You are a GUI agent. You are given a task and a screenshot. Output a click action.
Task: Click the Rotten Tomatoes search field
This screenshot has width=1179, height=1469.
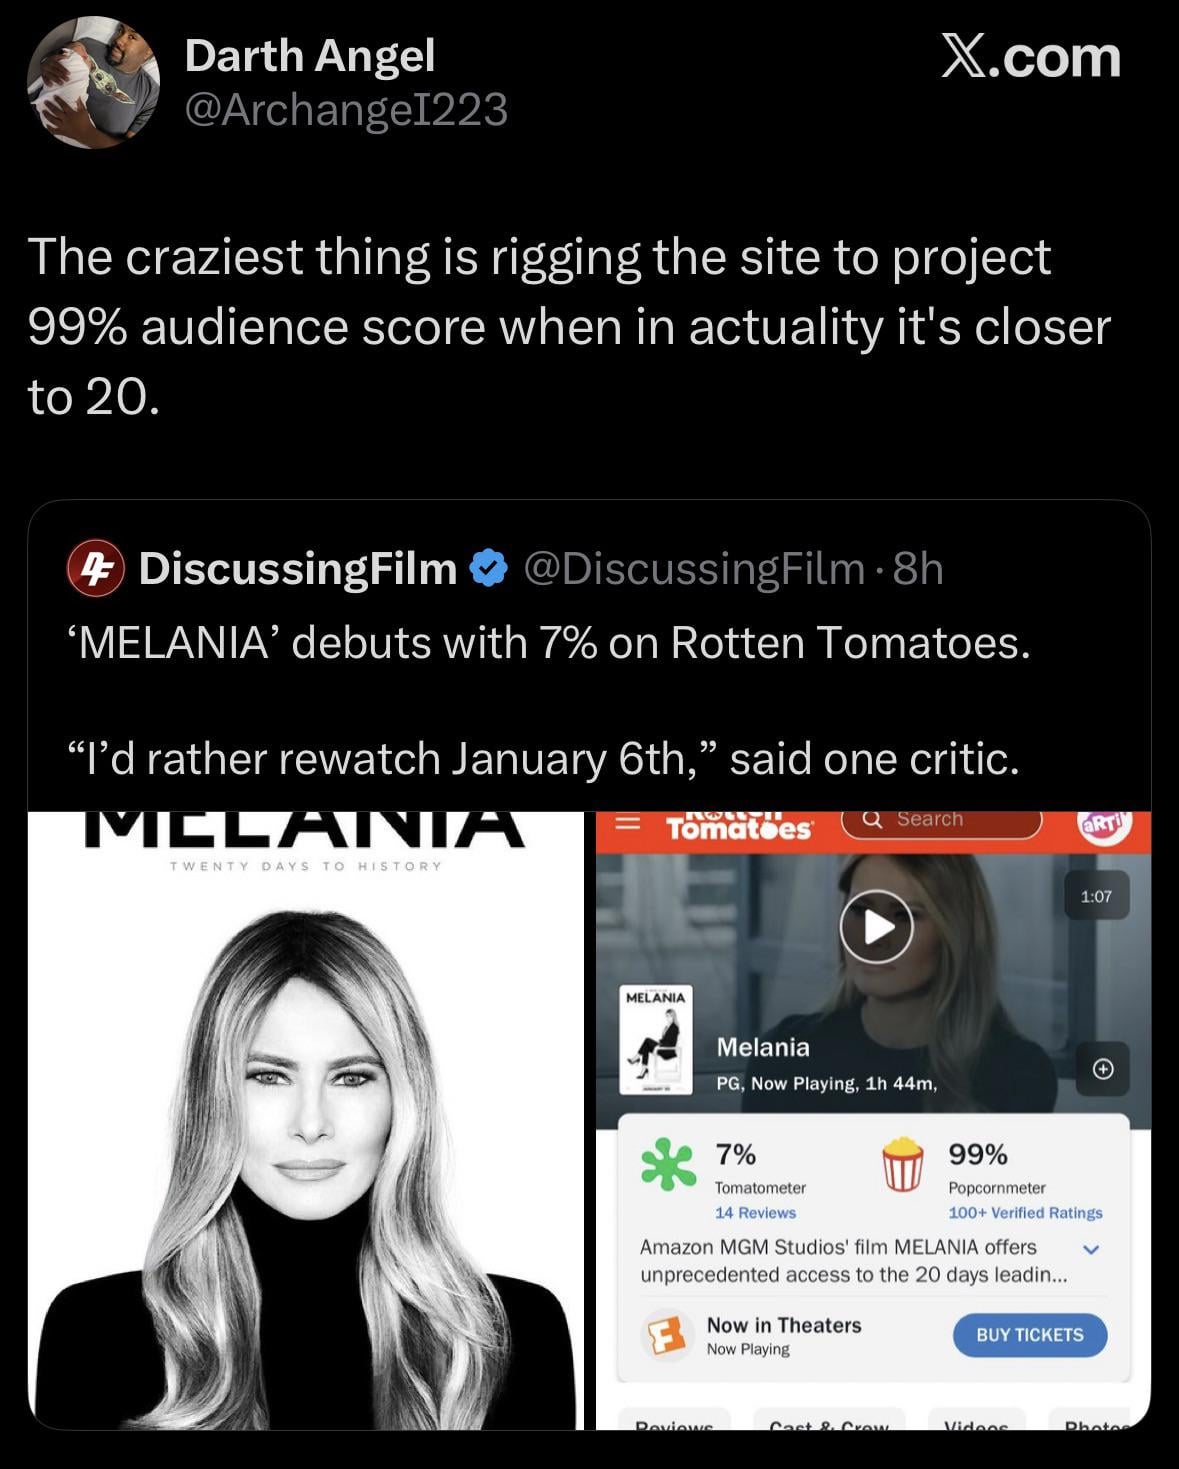[x=941, y=820]
